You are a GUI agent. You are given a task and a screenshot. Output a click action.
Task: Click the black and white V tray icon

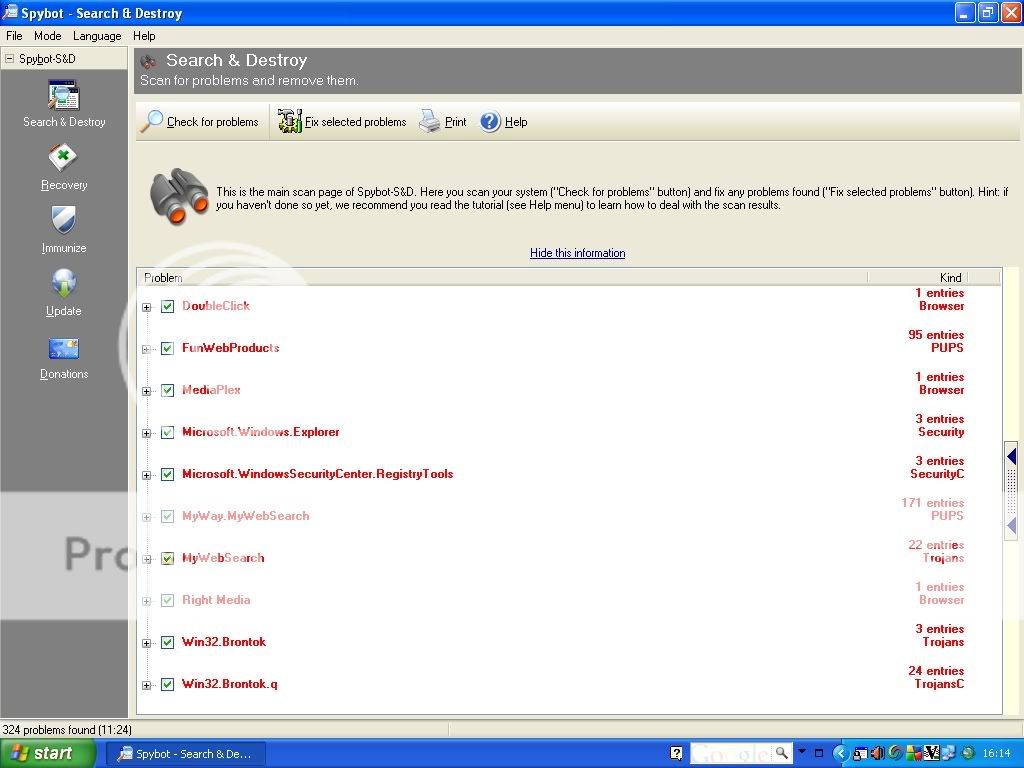931,754
